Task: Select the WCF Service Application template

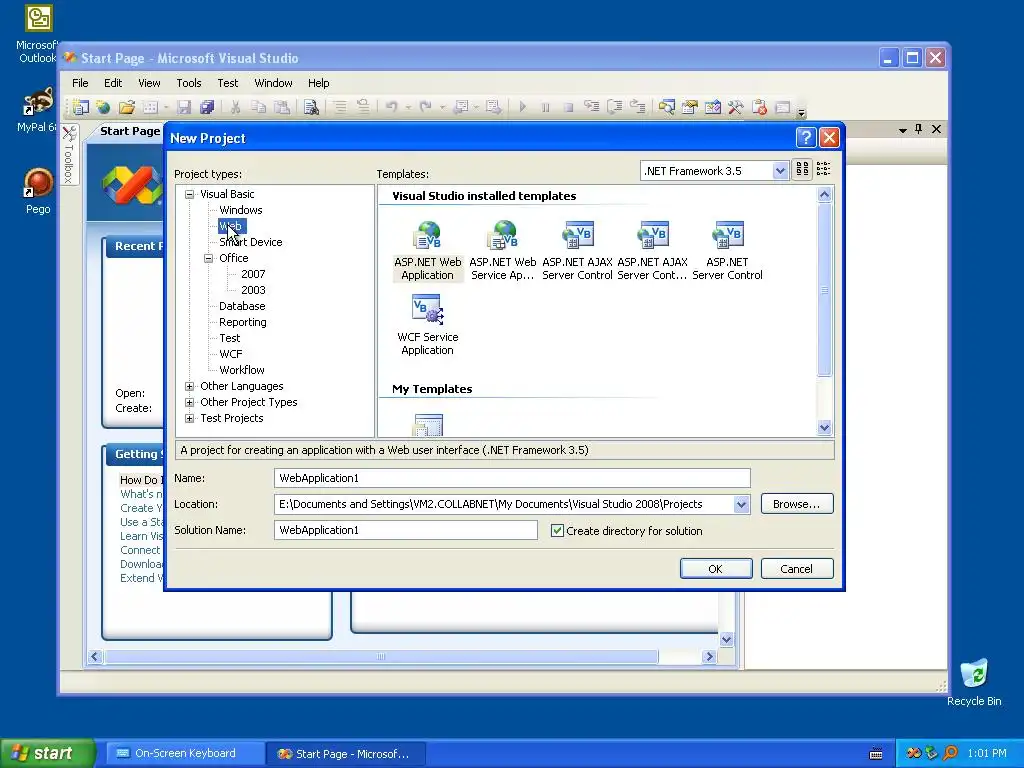Action: (x=428, y=325)
